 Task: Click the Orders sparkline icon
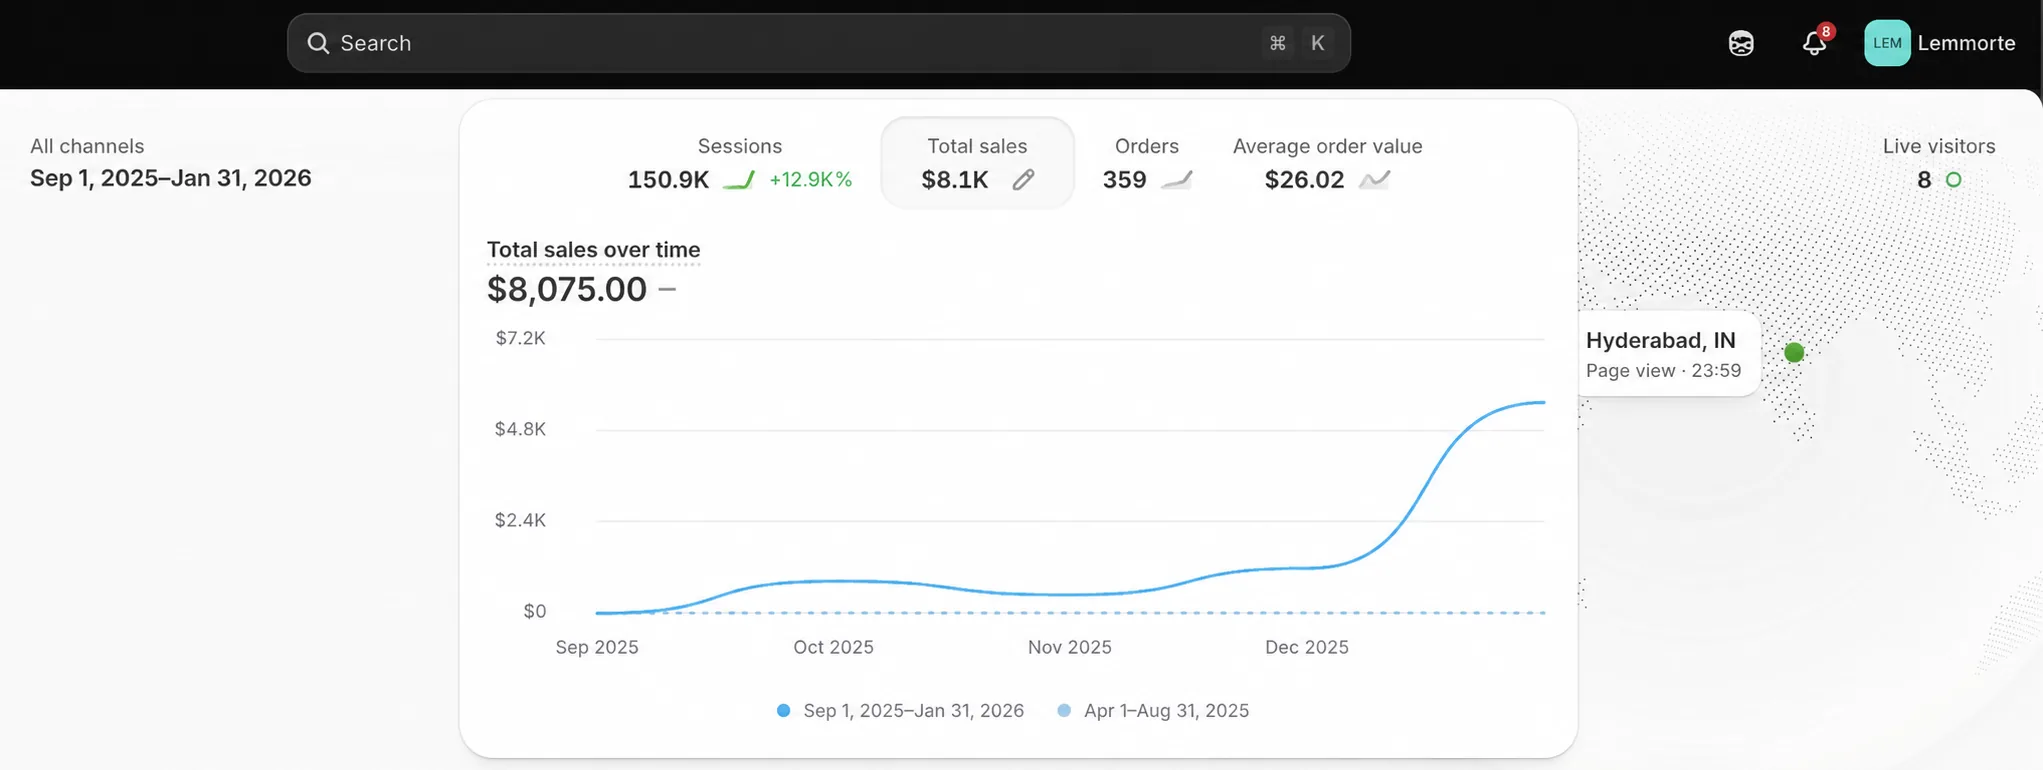tap(1177, 180)
